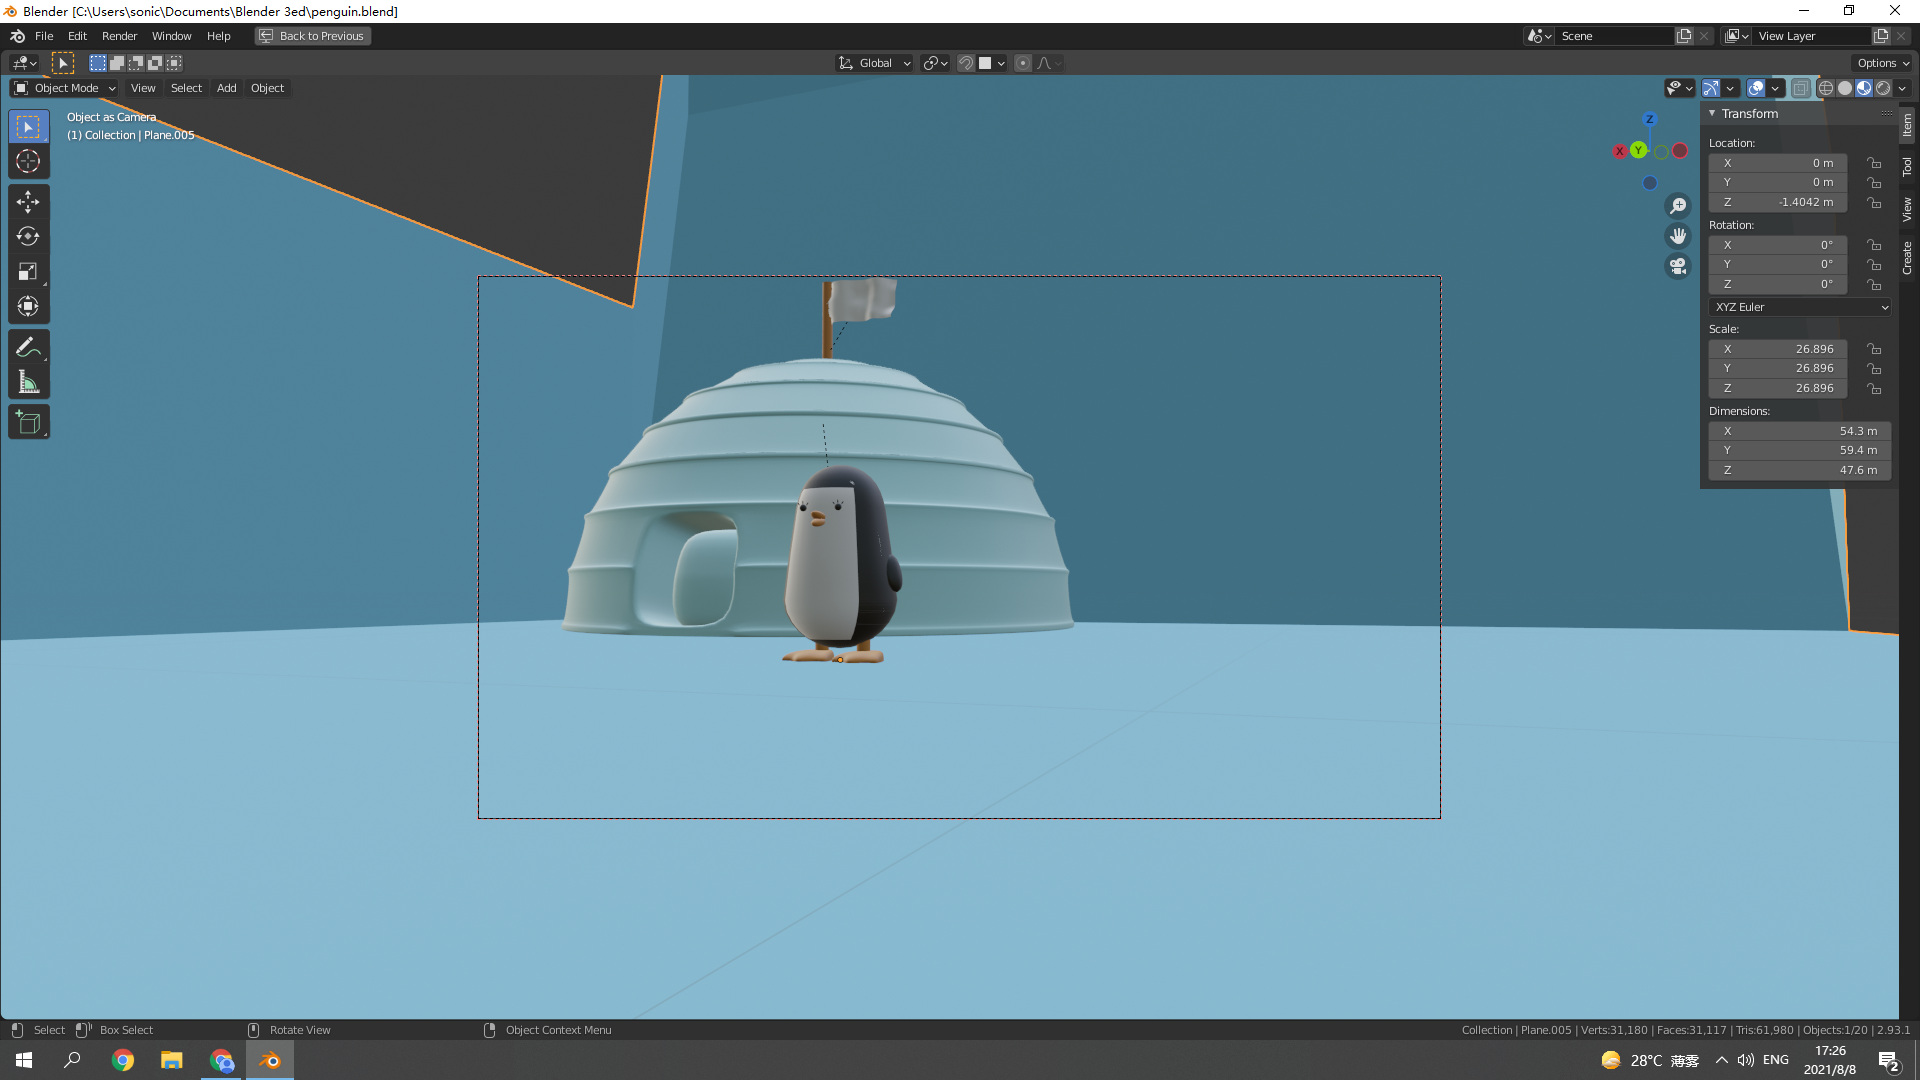Select the Measure ruler tool
The image size is (1920, 1080).
tap(28, 382)
